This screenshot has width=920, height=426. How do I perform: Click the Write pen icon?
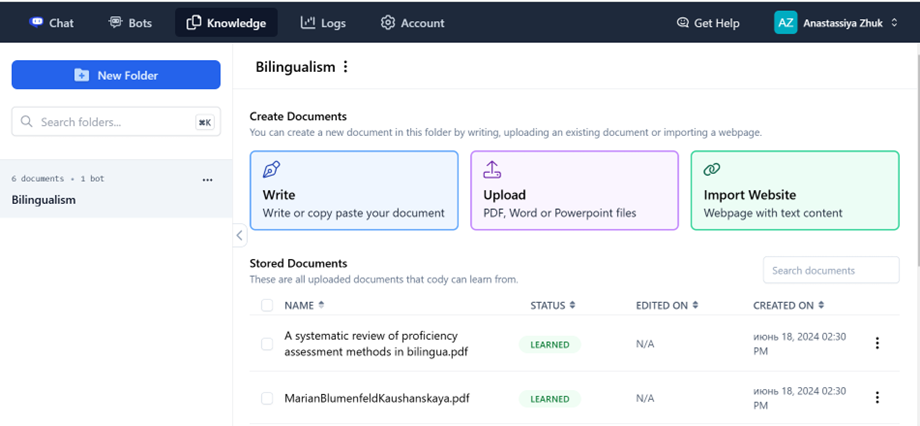272,170
